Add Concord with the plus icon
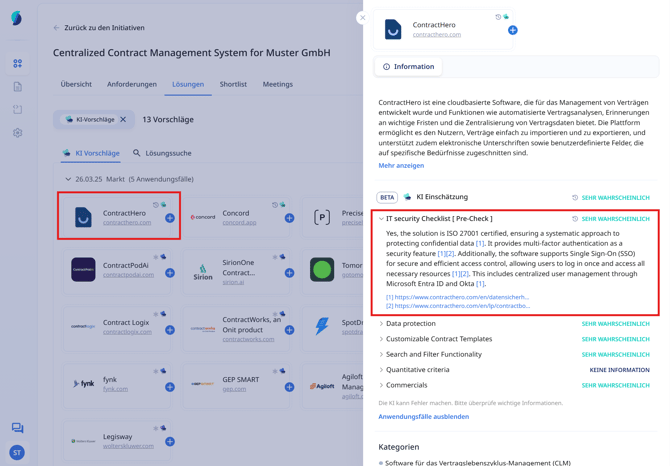The width and height of the screenshot is (670, 466). pos(289,218)
